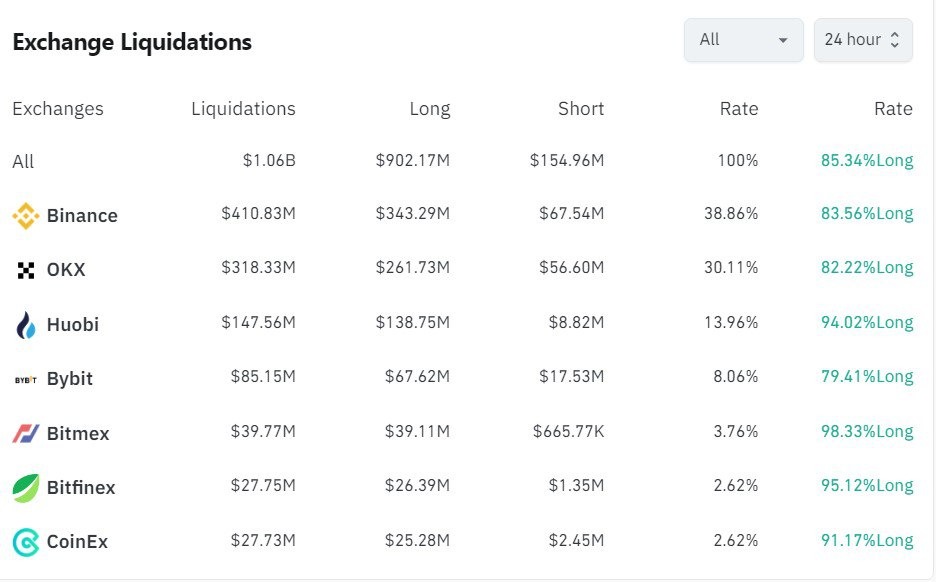Open the "All" filter dropdown

[x=743, y=40]
